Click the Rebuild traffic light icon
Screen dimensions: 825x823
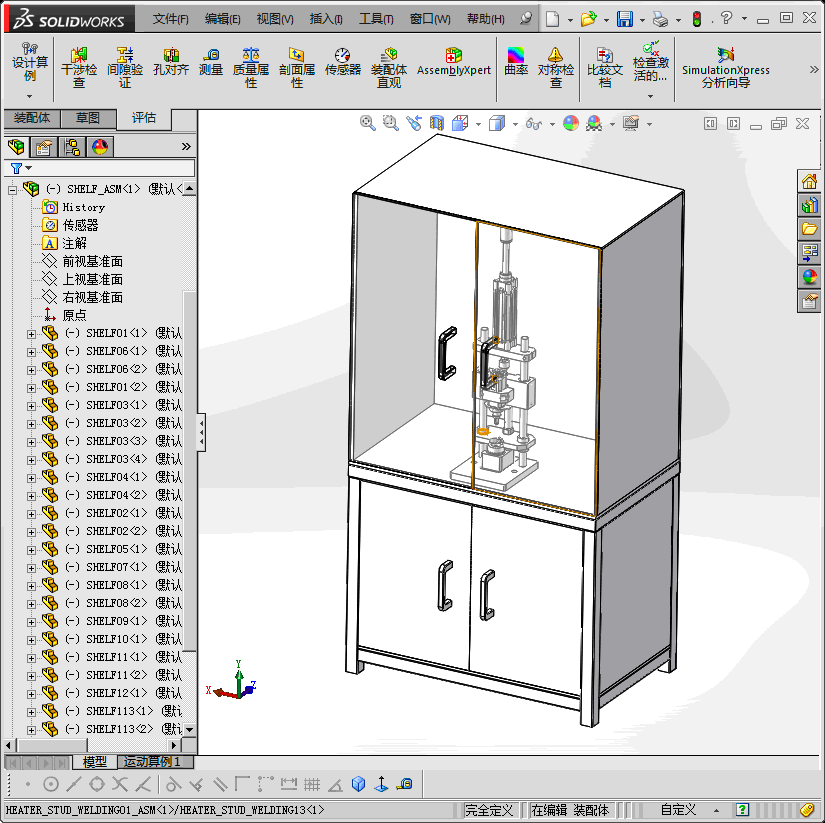click(697, 19)
